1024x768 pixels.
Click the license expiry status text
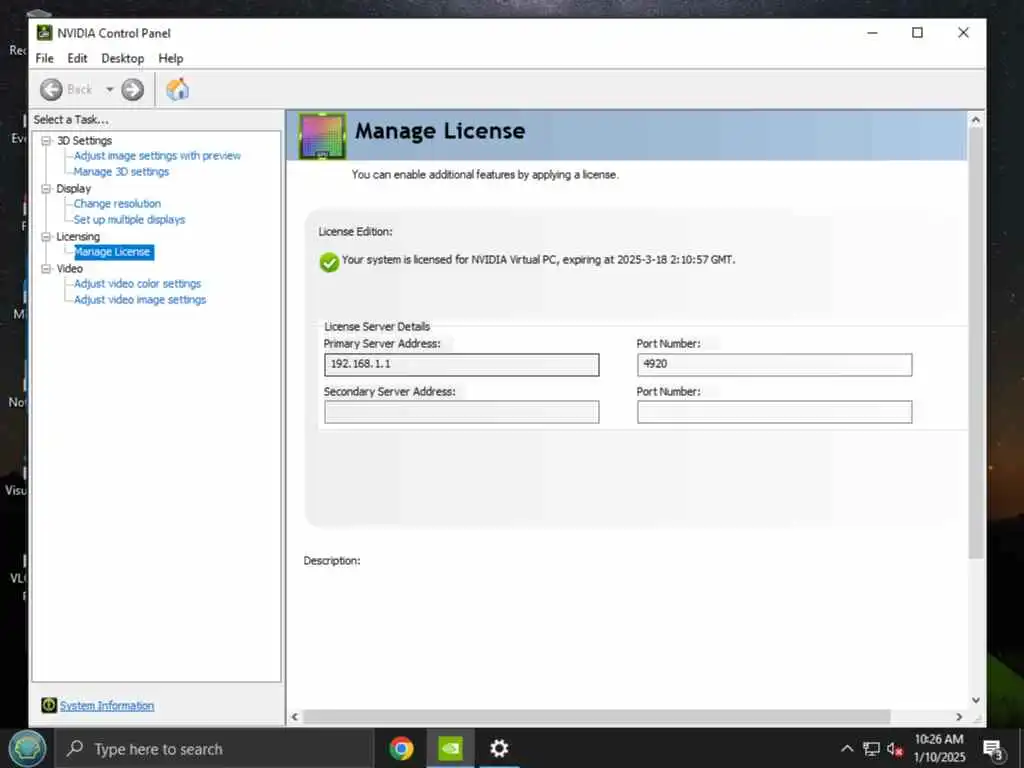pyautogui.click(x=538, y=259)
